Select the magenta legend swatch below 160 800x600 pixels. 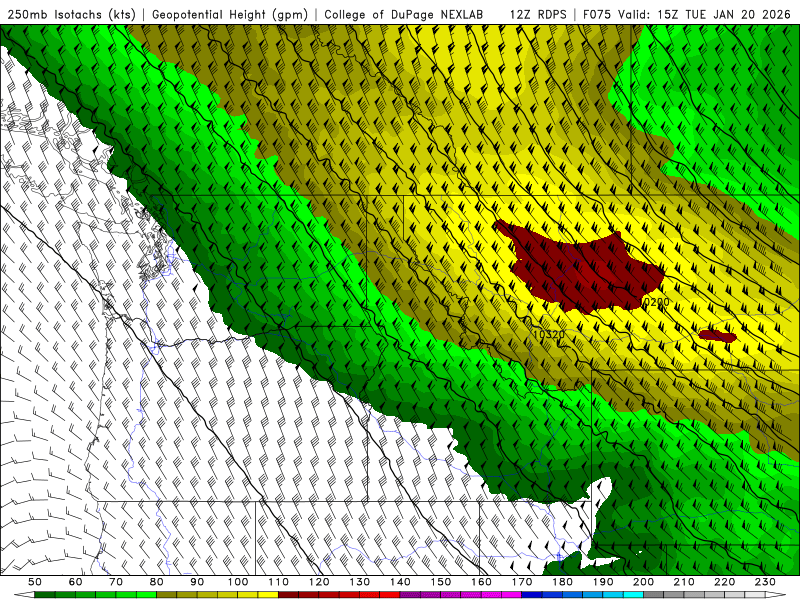pos(491,595)
